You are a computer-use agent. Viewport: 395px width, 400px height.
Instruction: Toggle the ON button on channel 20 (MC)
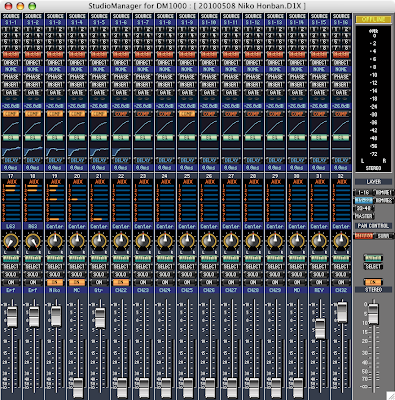[77, 282]
